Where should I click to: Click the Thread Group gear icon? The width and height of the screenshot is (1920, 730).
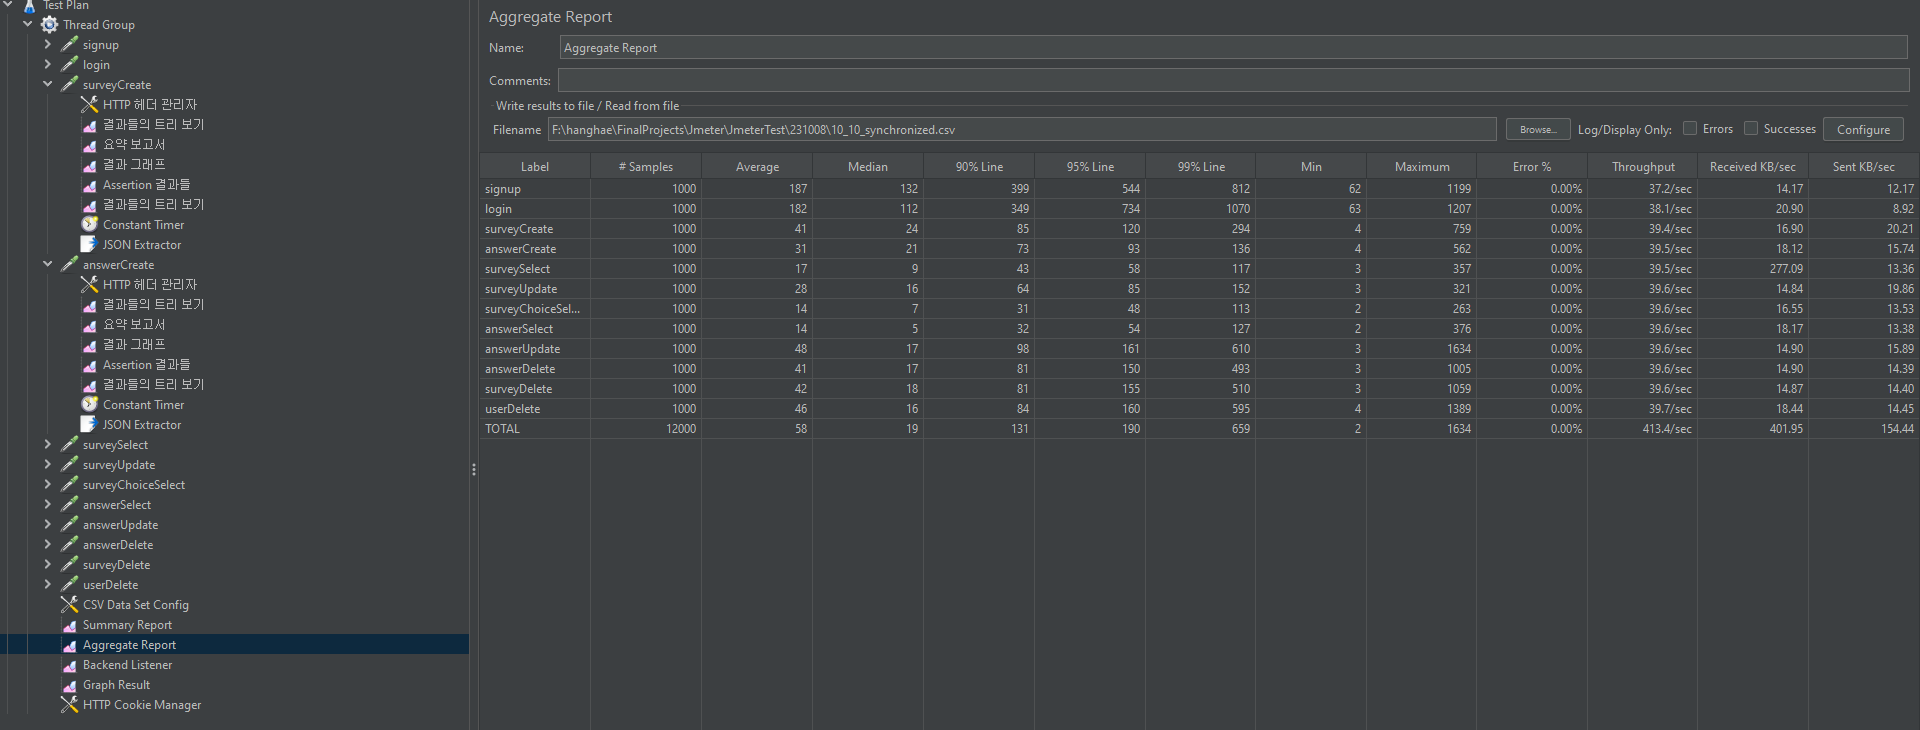pos(49,24)
